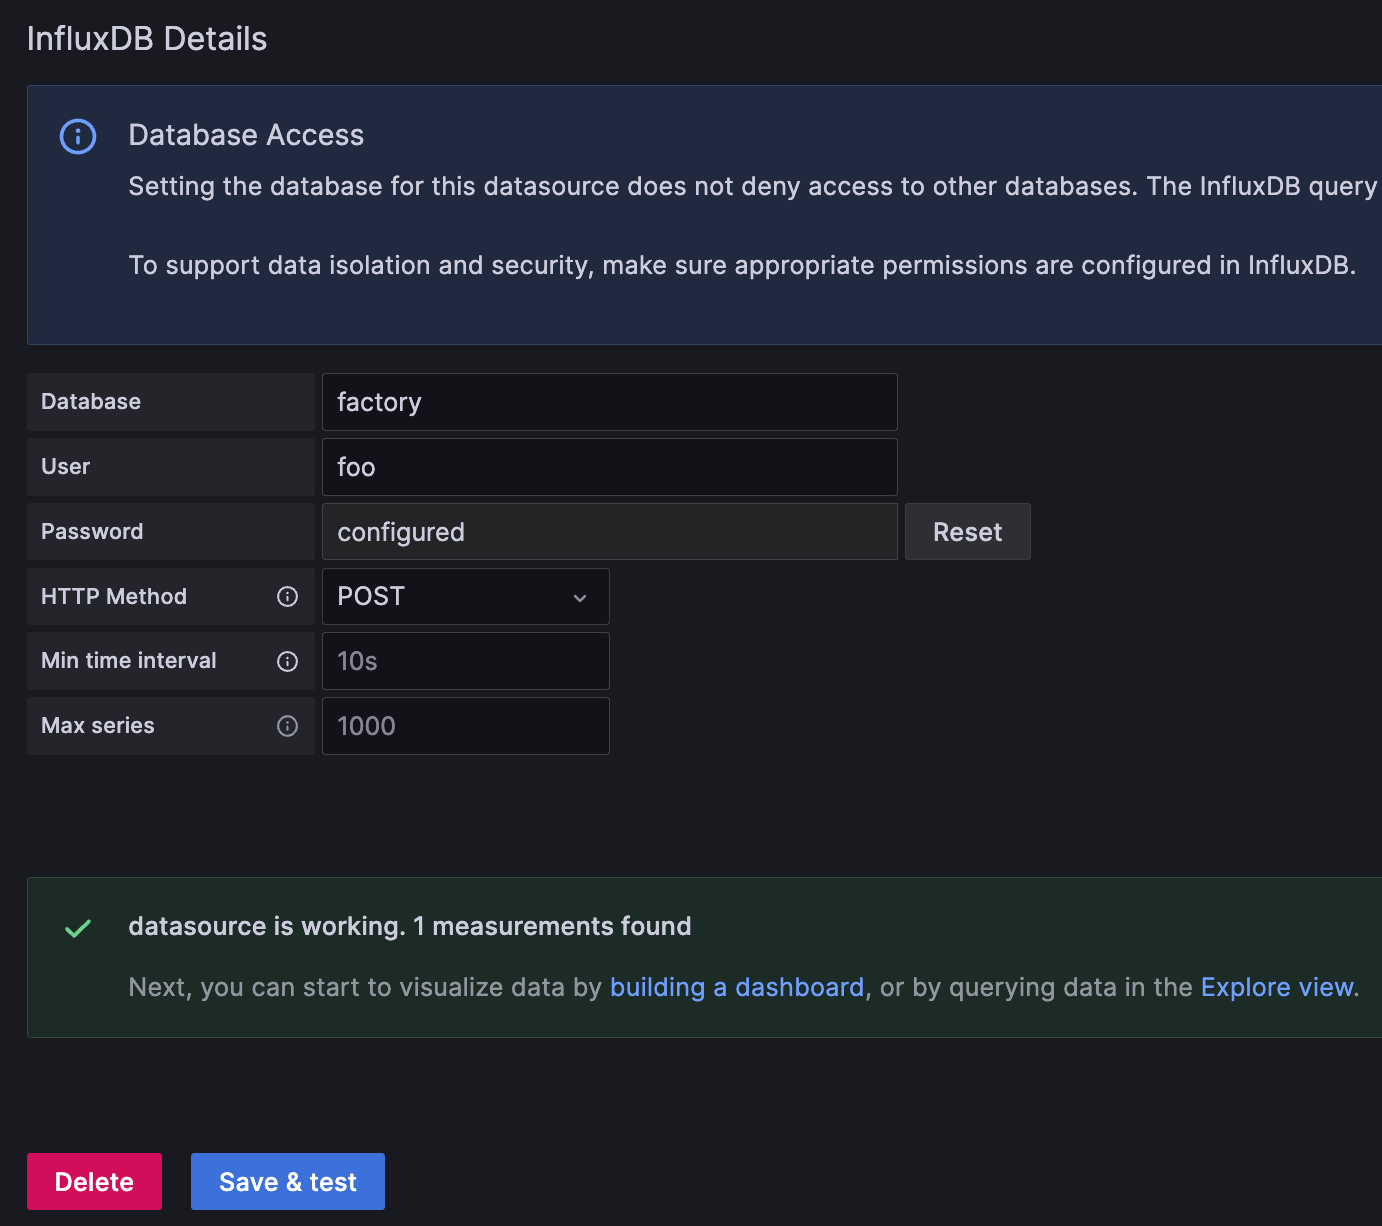Click the info icon beside HTTP Method
The height and width of the screenshot is (1226, 1382).
(x=287, y=597)
